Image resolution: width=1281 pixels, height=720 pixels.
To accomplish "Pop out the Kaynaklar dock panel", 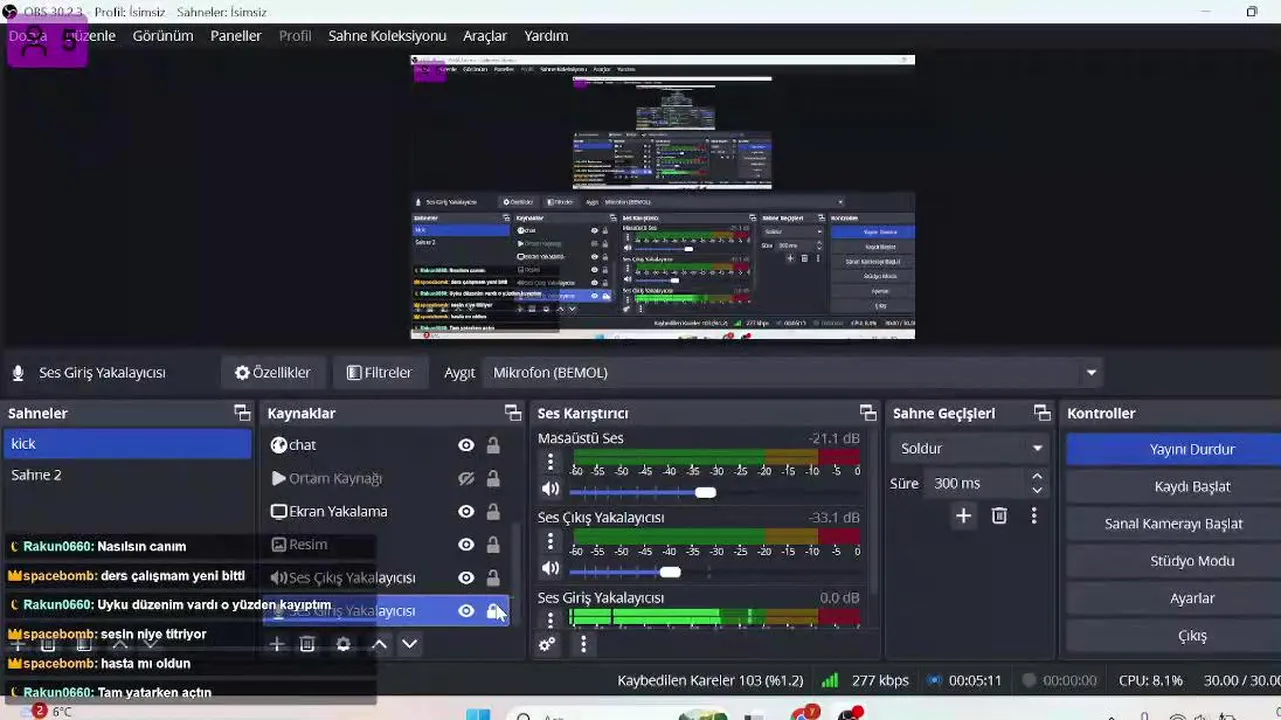I will click(x=513, y=413).
